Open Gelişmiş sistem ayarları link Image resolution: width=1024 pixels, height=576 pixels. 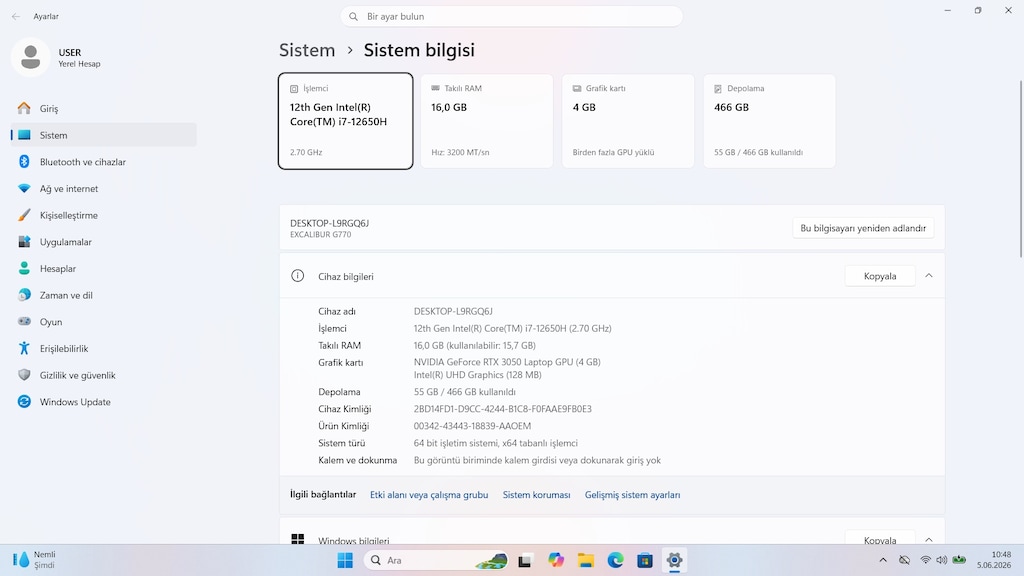point(632,495)
